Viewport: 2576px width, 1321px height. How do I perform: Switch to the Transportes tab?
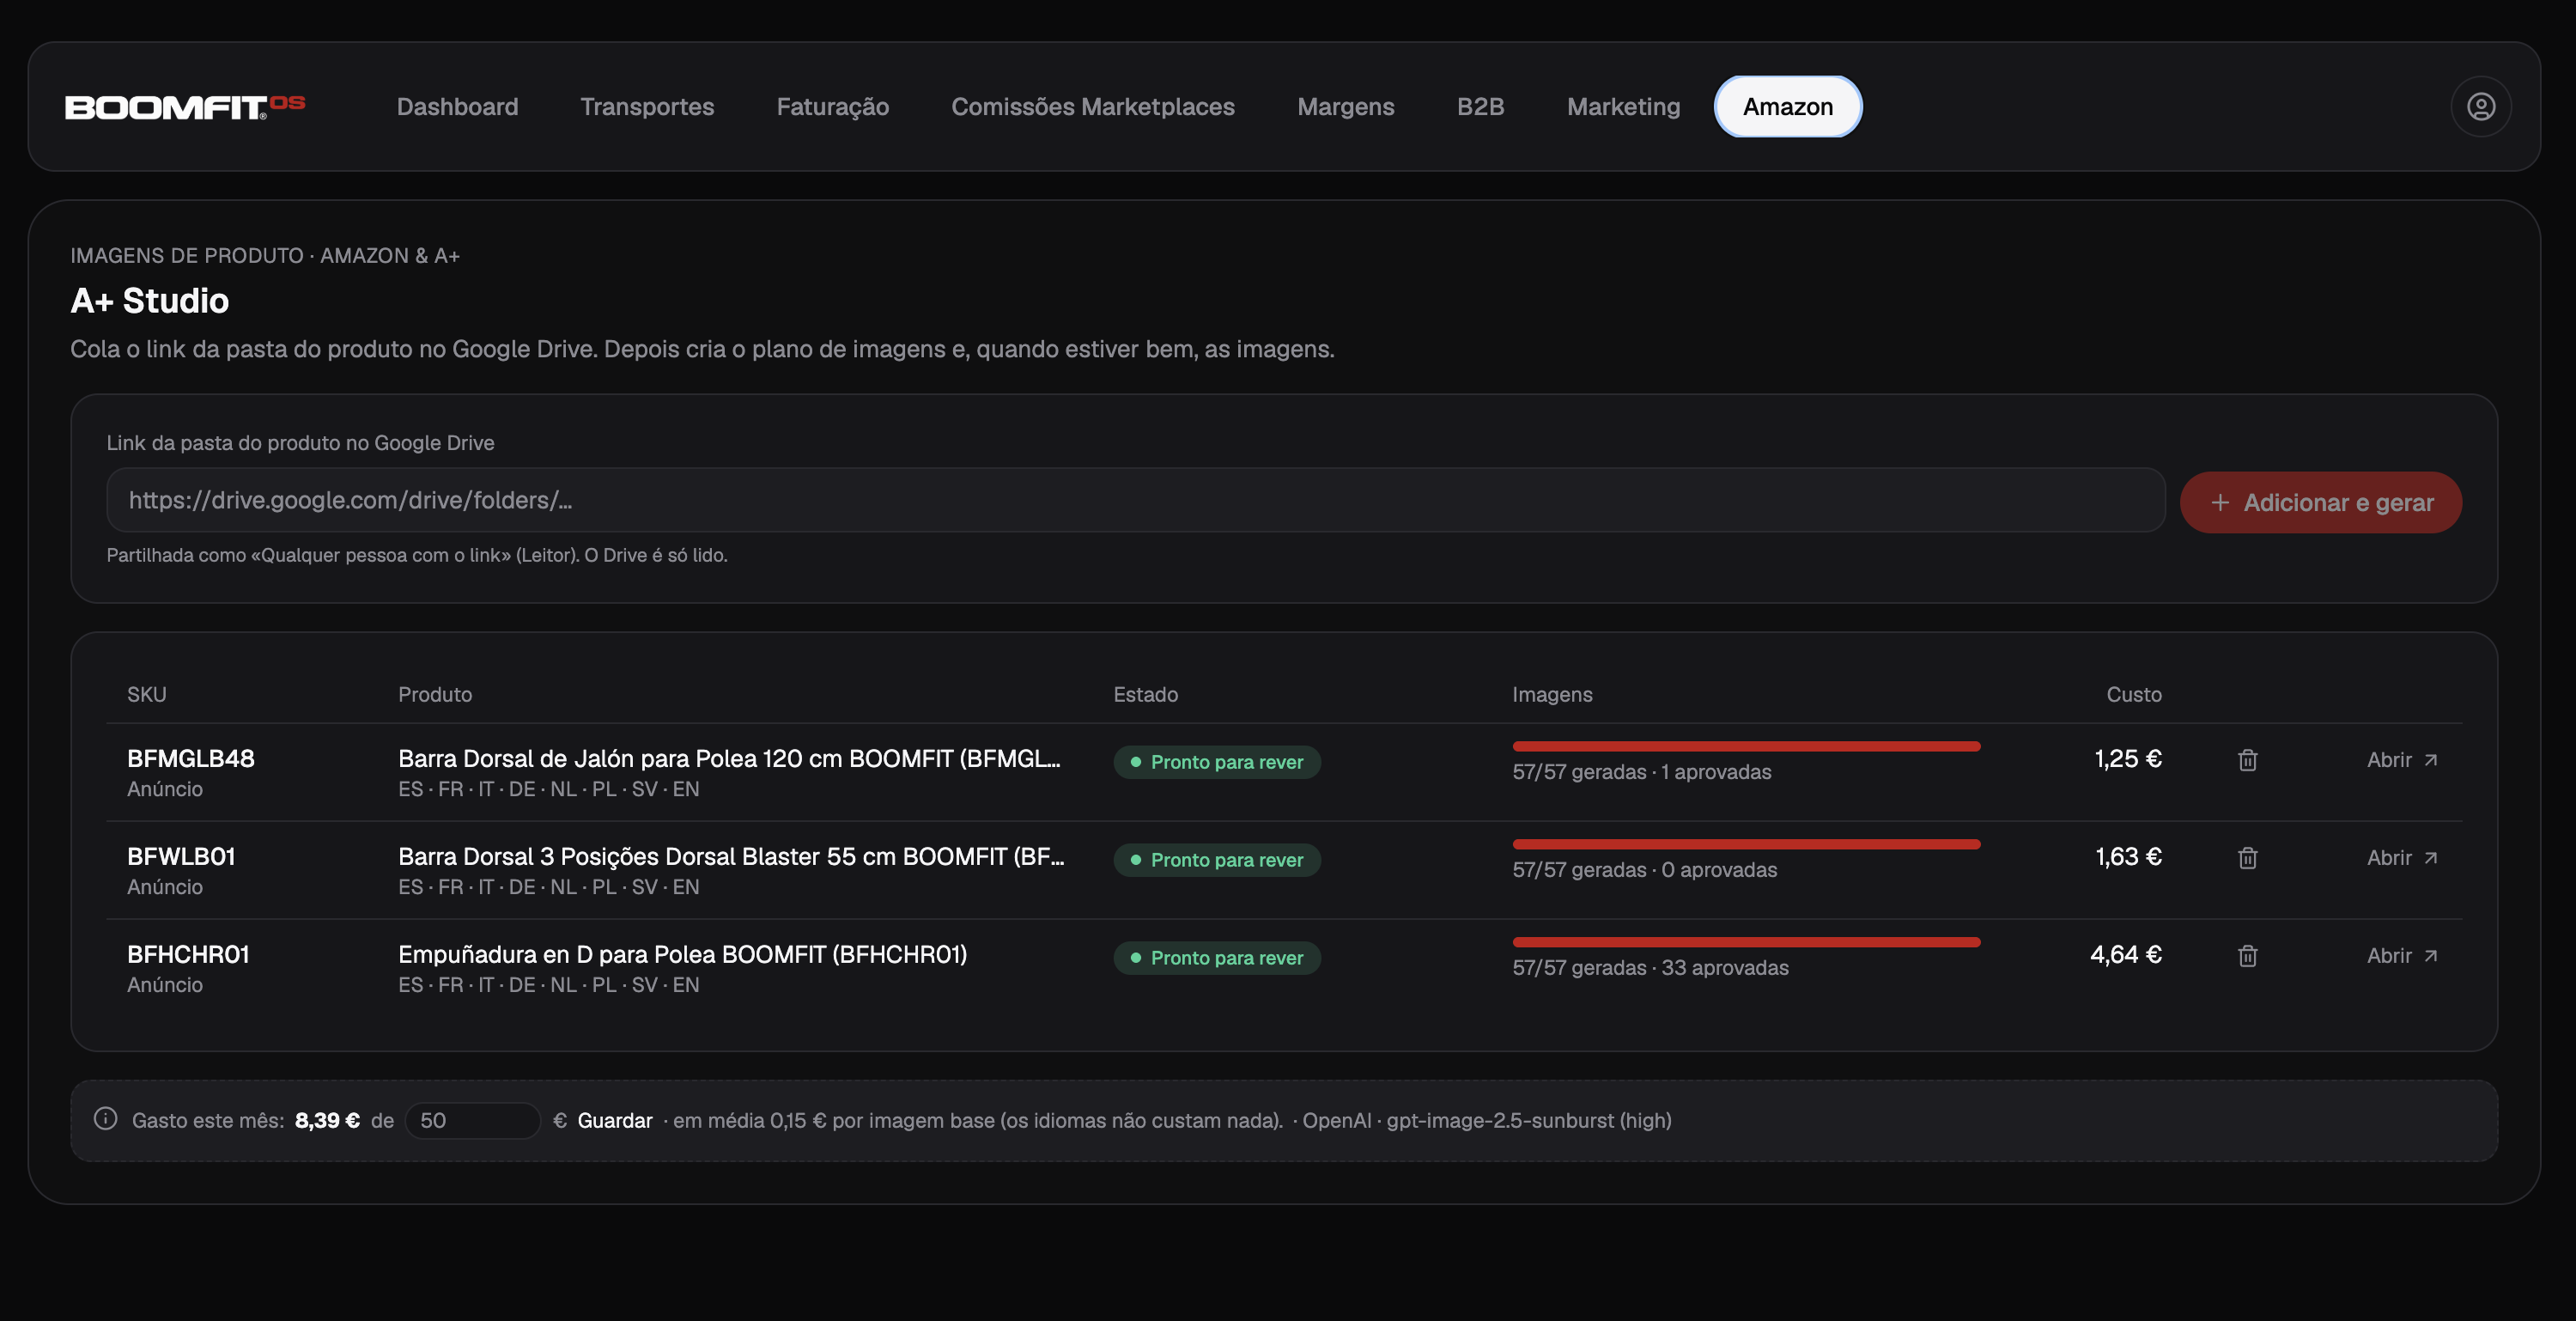[647, 106]
